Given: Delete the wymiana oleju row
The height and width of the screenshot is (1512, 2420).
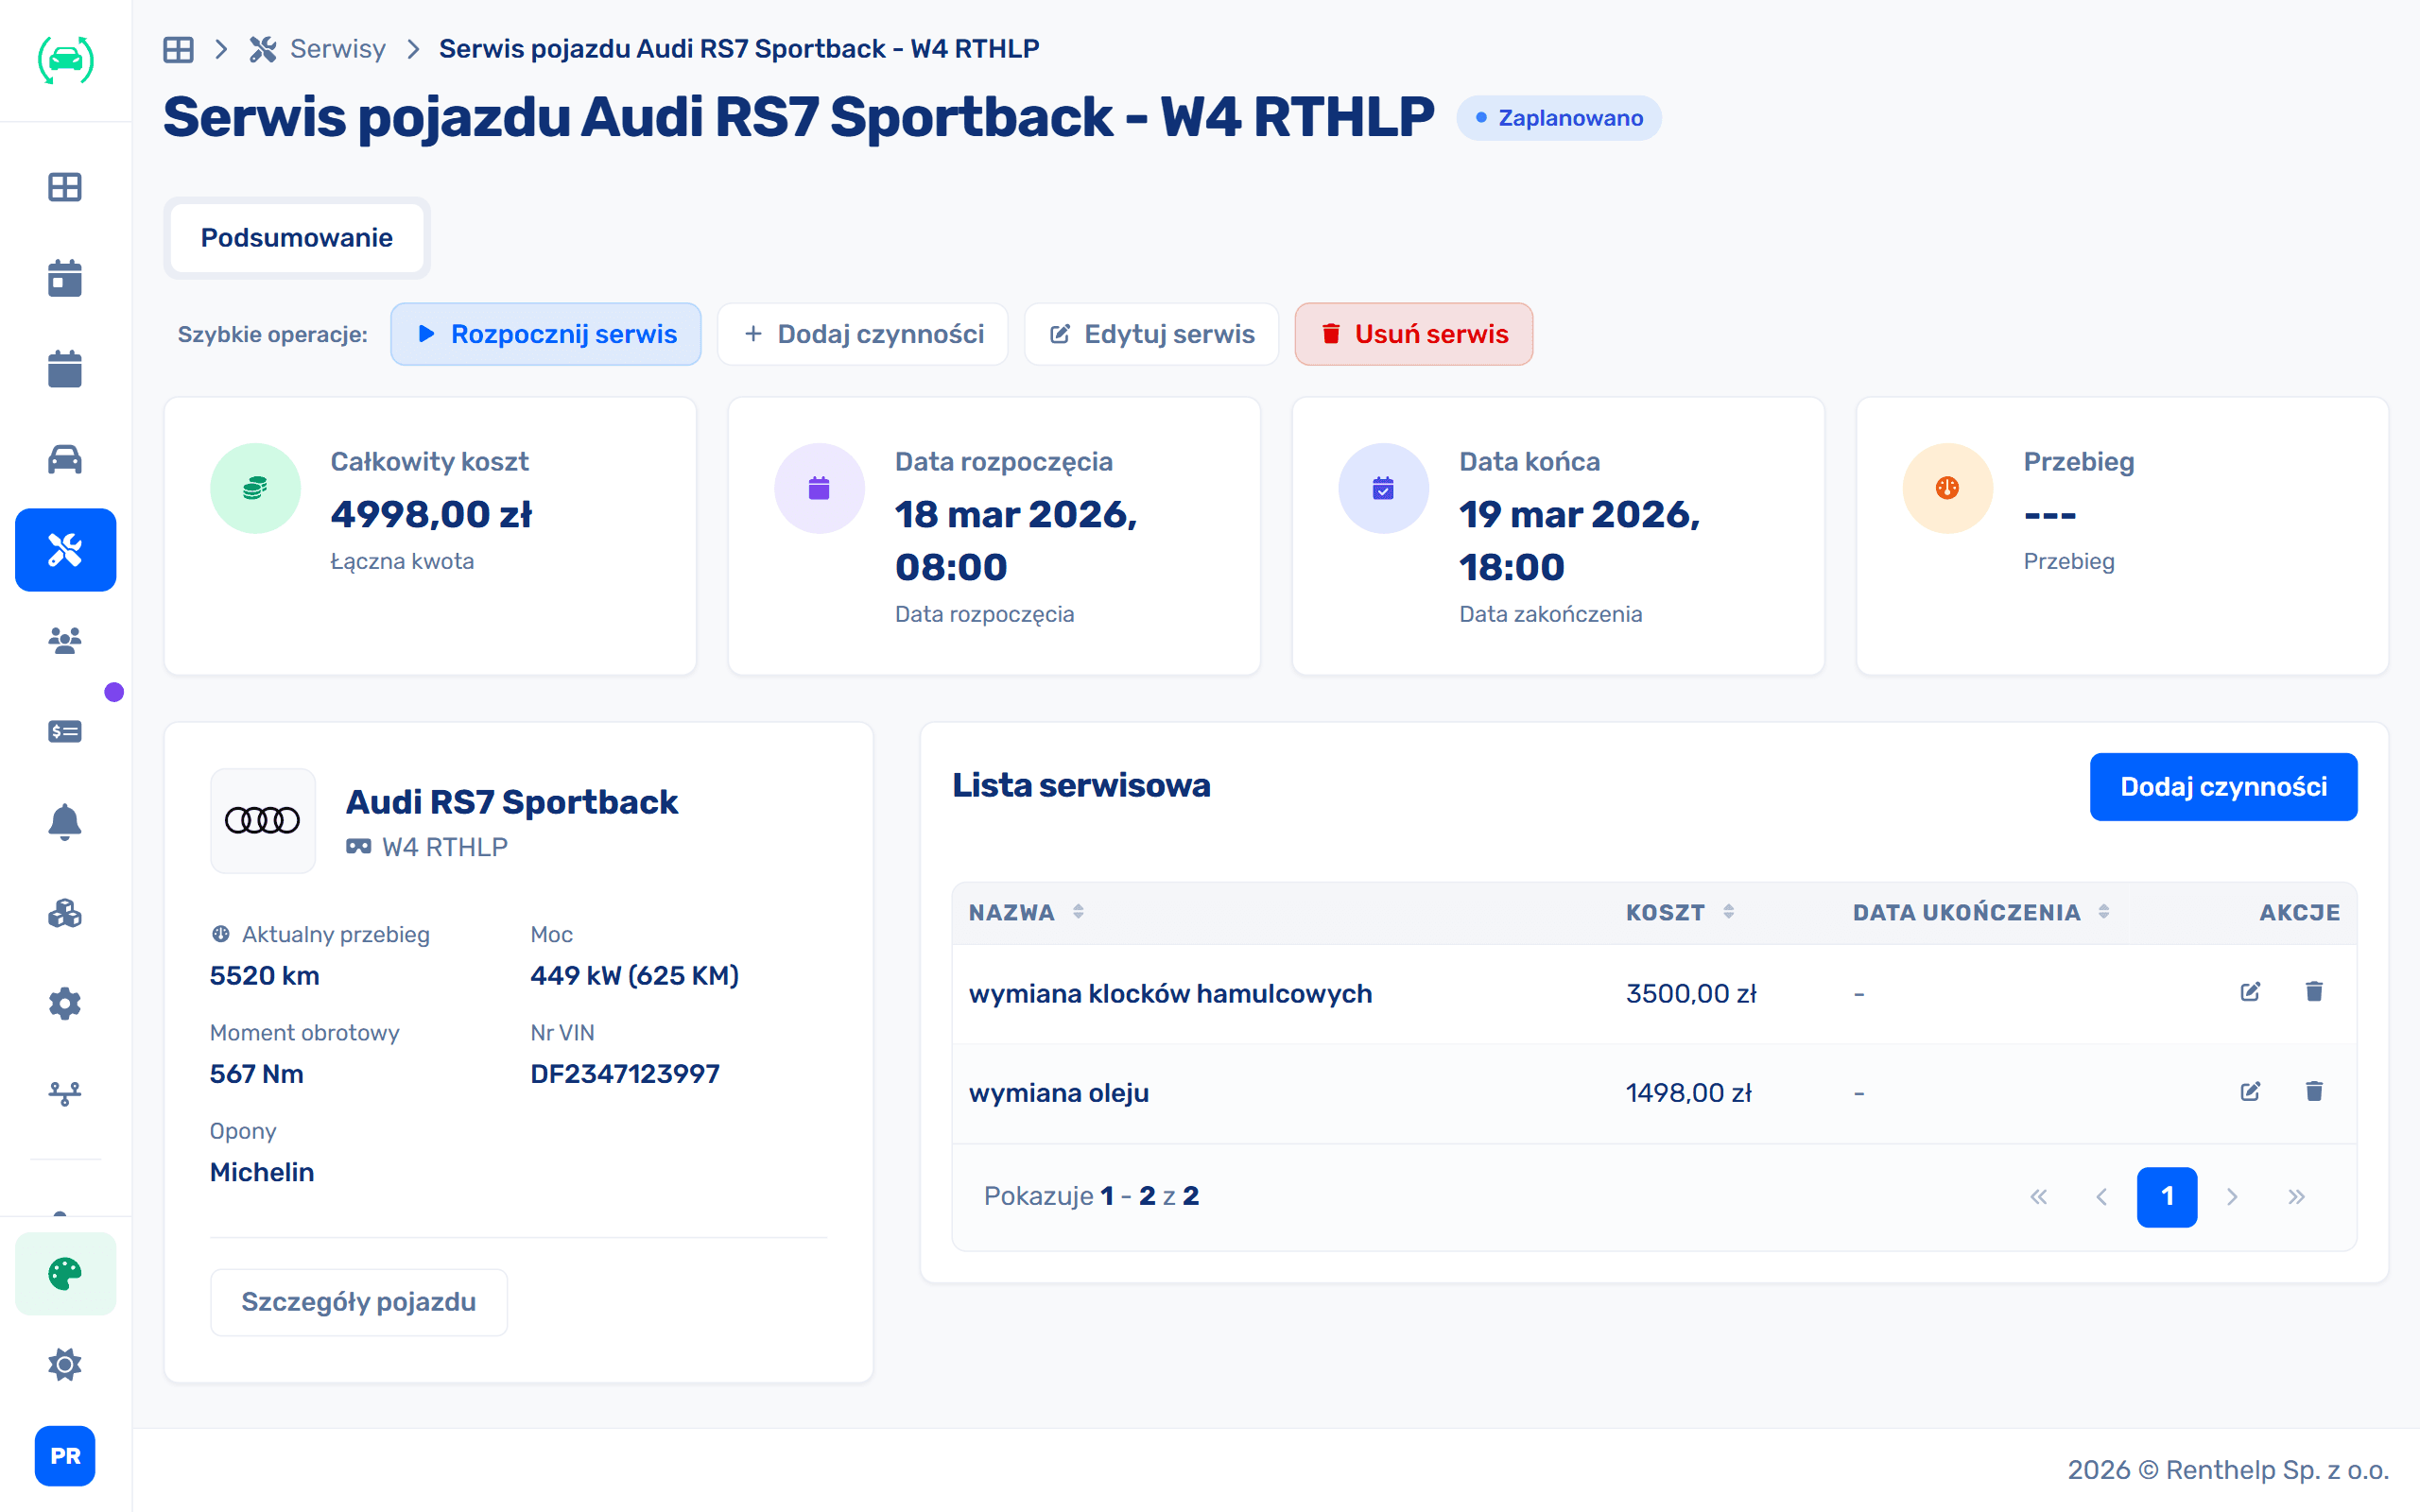Looking at the screenshot, I should 2314,1091.
